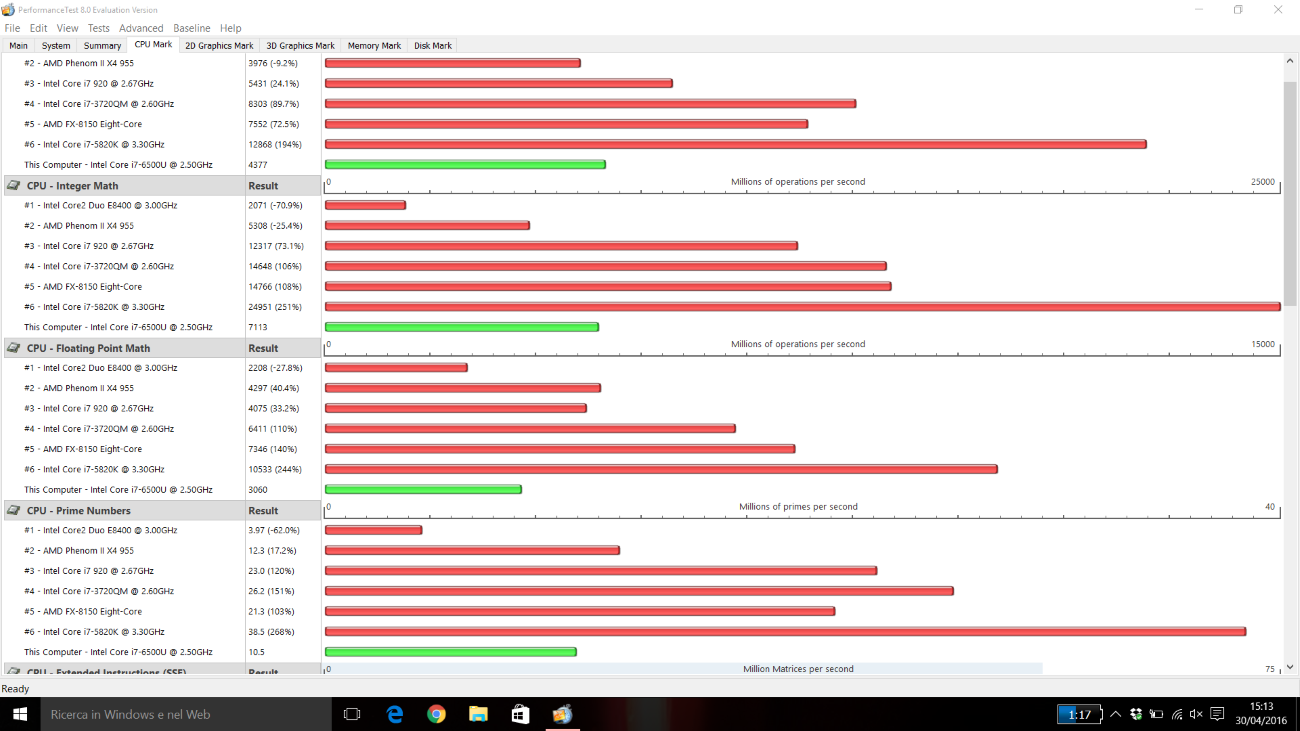Open the Baseline menu
The height and width of the screenshot is (731, 1300).
coord(192,28)
